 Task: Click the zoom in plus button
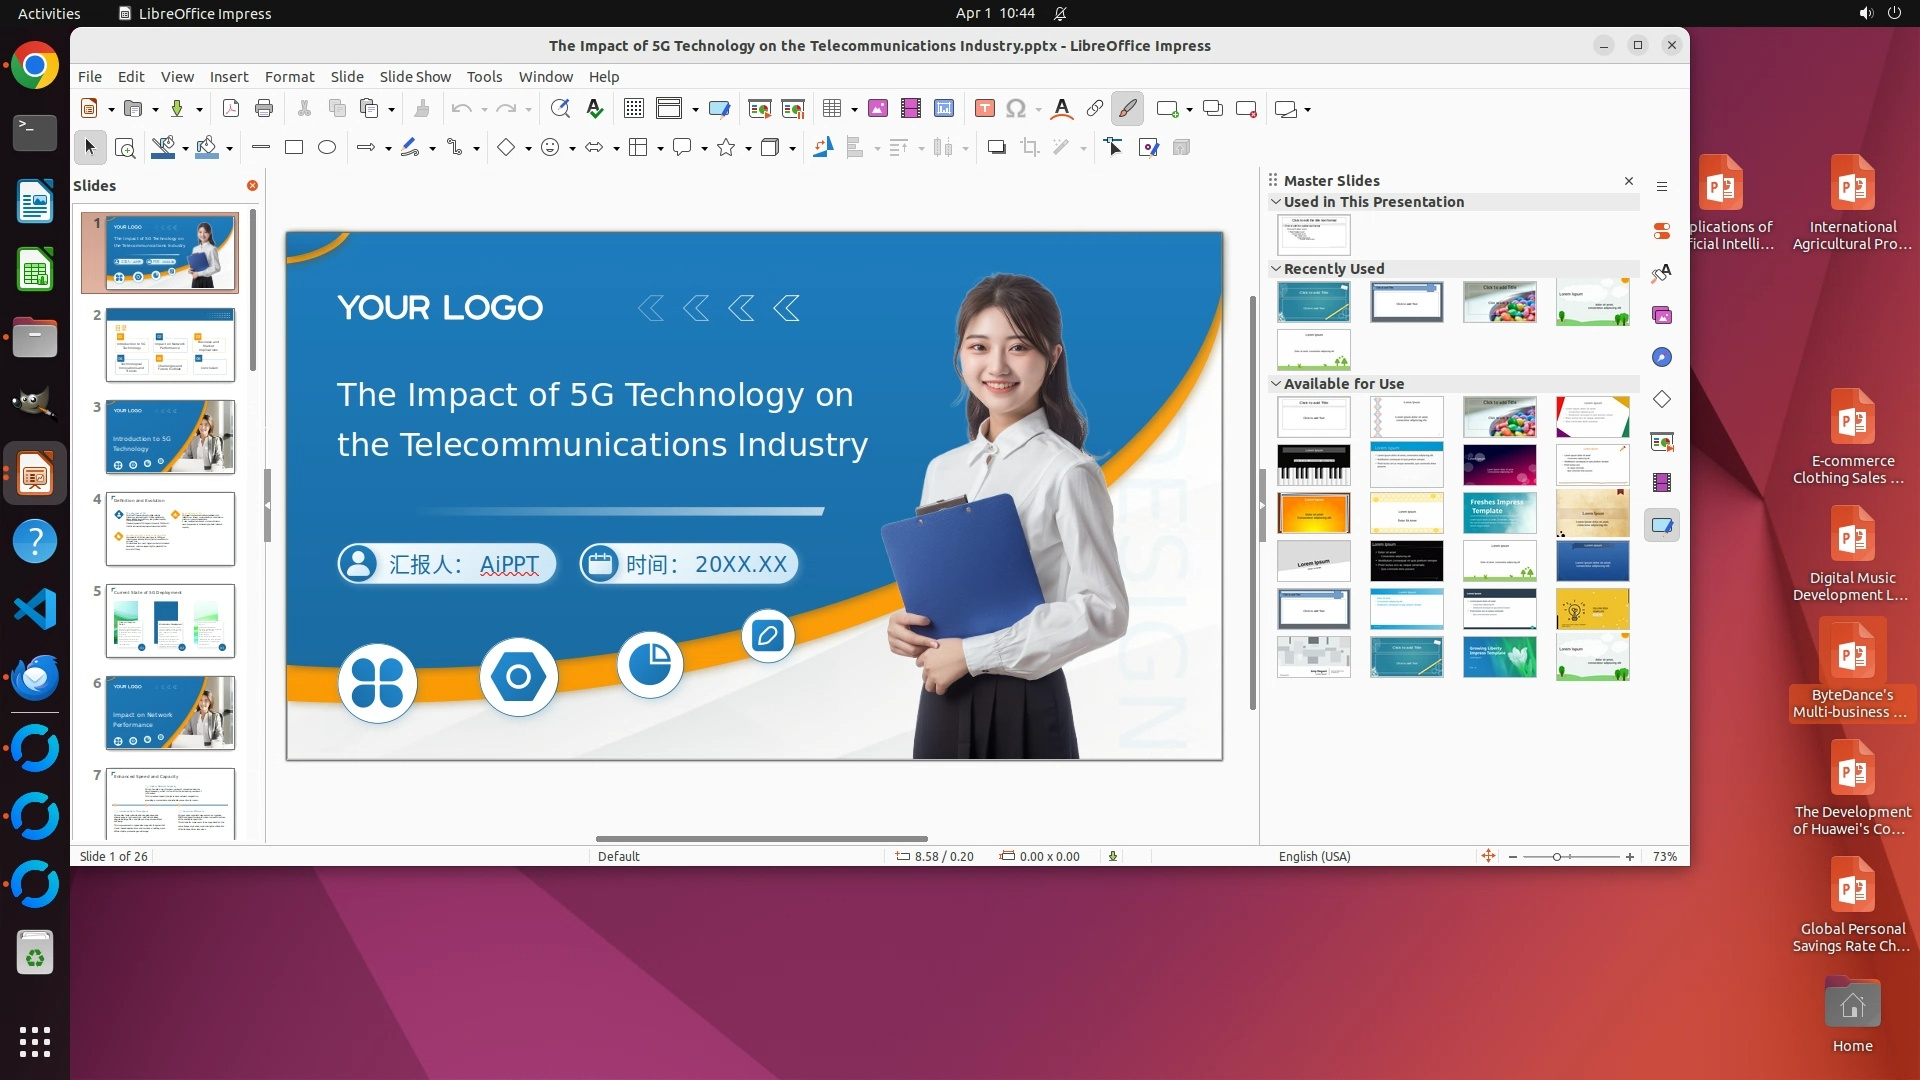[x=1630, y=857]
